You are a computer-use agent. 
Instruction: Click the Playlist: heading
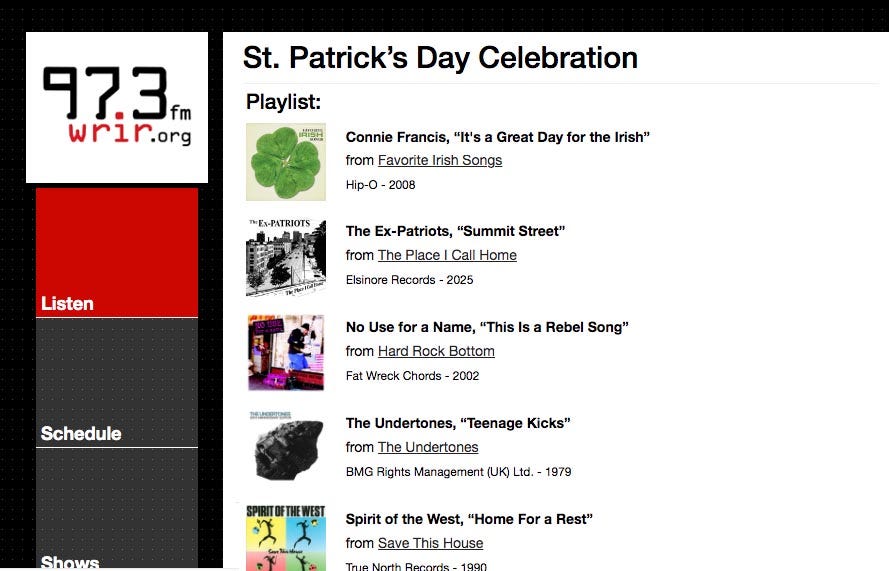click(283, 102)
